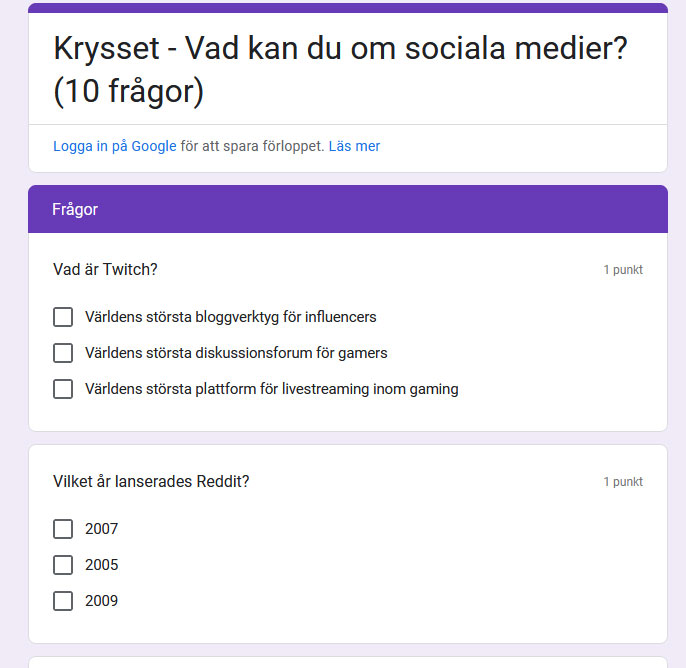Screen dimensions: 686x668
Task: Click the Vad är Twitch? question text
Action: pyautogui.click(x=105, y=269)
